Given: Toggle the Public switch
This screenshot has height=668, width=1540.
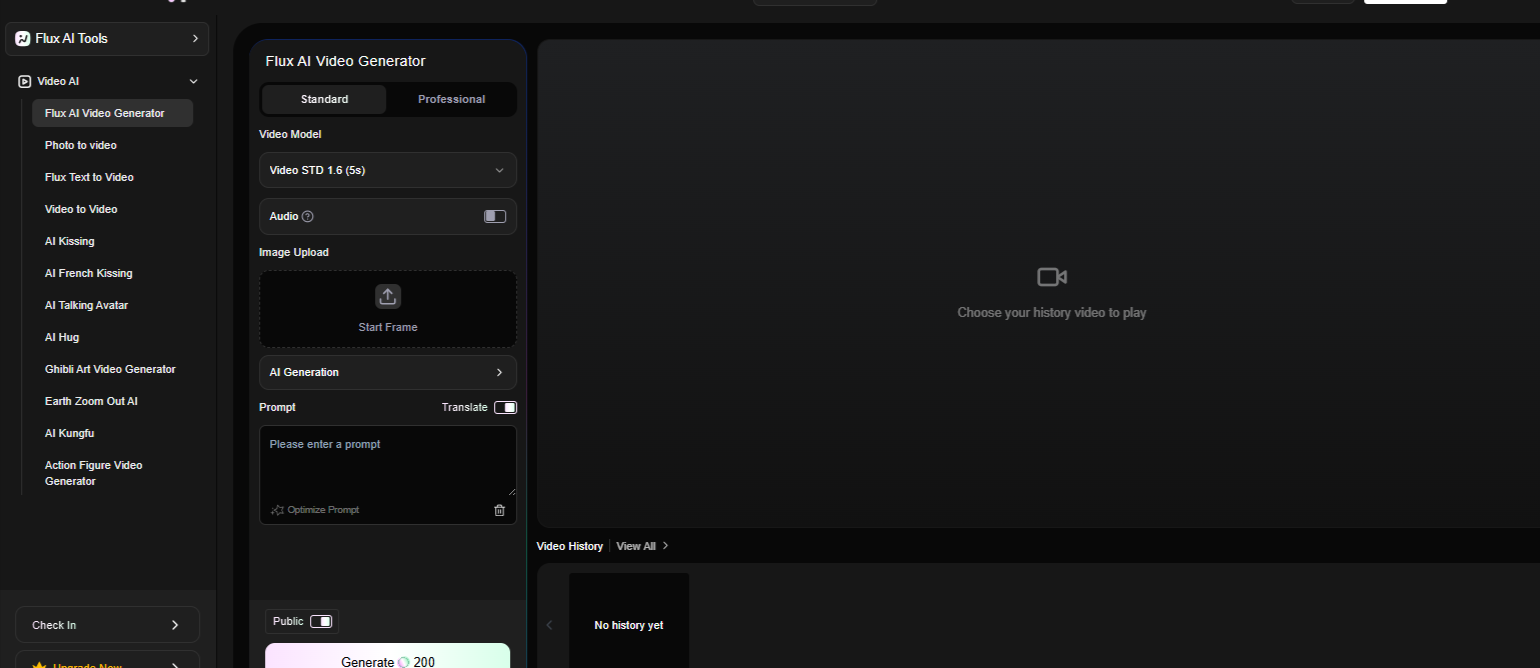Looking at the screenshot, I should (321, 621).
